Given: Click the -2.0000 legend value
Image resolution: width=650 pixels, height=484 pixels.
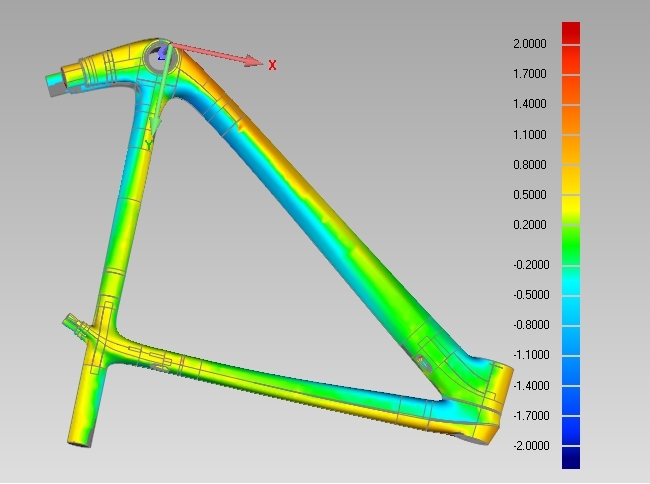Looking at the screenshot, I should pyautogui.click(x=527, y=446).
